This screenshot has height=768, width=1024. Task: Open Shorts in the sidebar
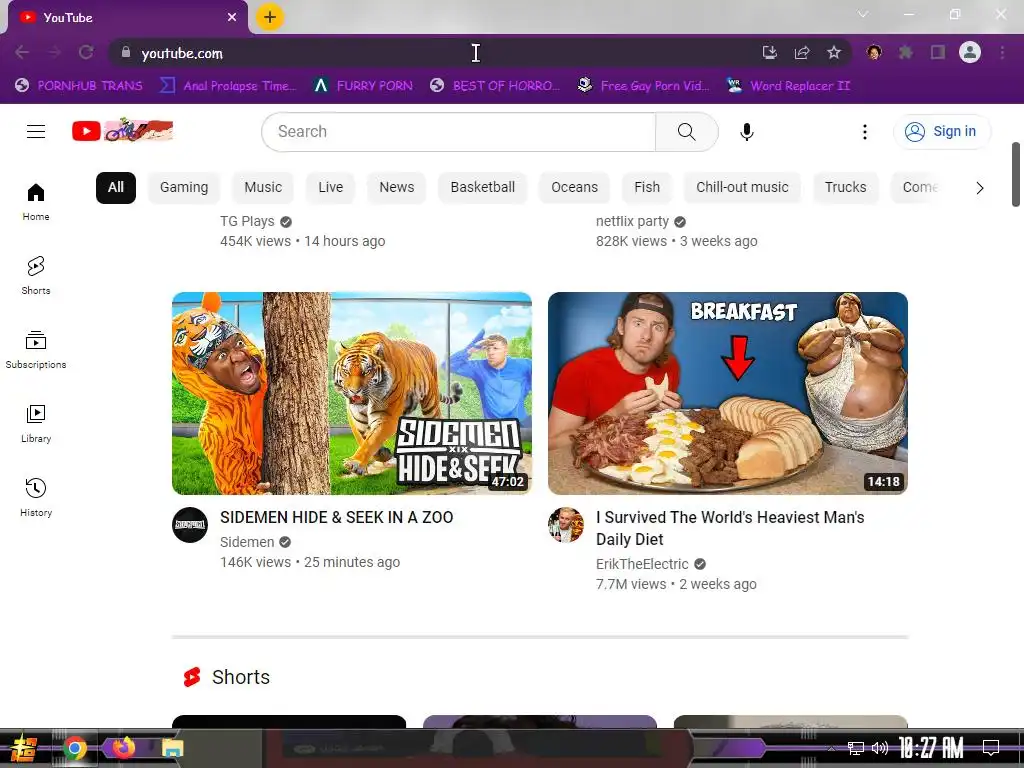(36, 276)
